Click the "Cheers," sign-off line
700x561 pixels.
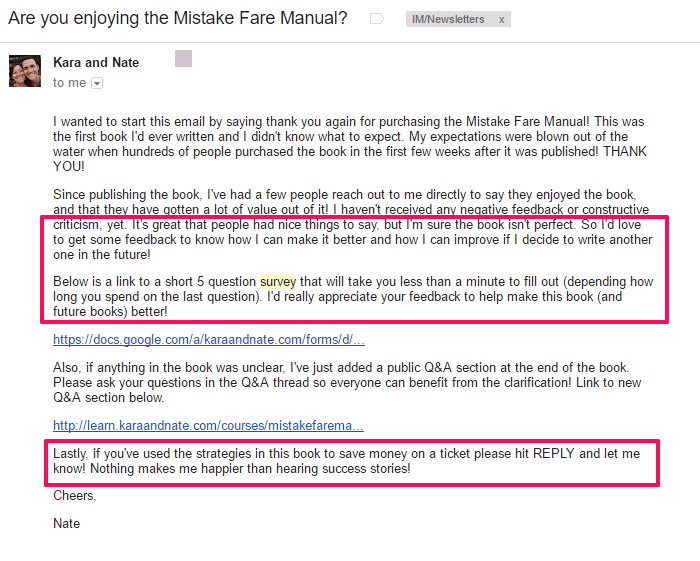coord(75,496)
